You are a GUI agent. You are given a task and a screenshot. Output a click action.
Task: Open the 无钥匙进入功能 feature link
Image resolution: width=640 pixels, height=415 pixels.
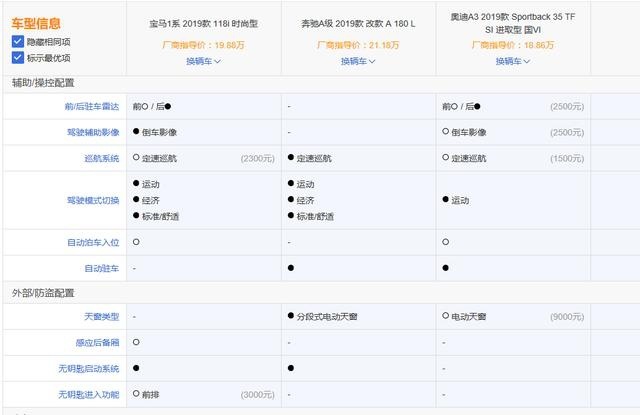89,395
